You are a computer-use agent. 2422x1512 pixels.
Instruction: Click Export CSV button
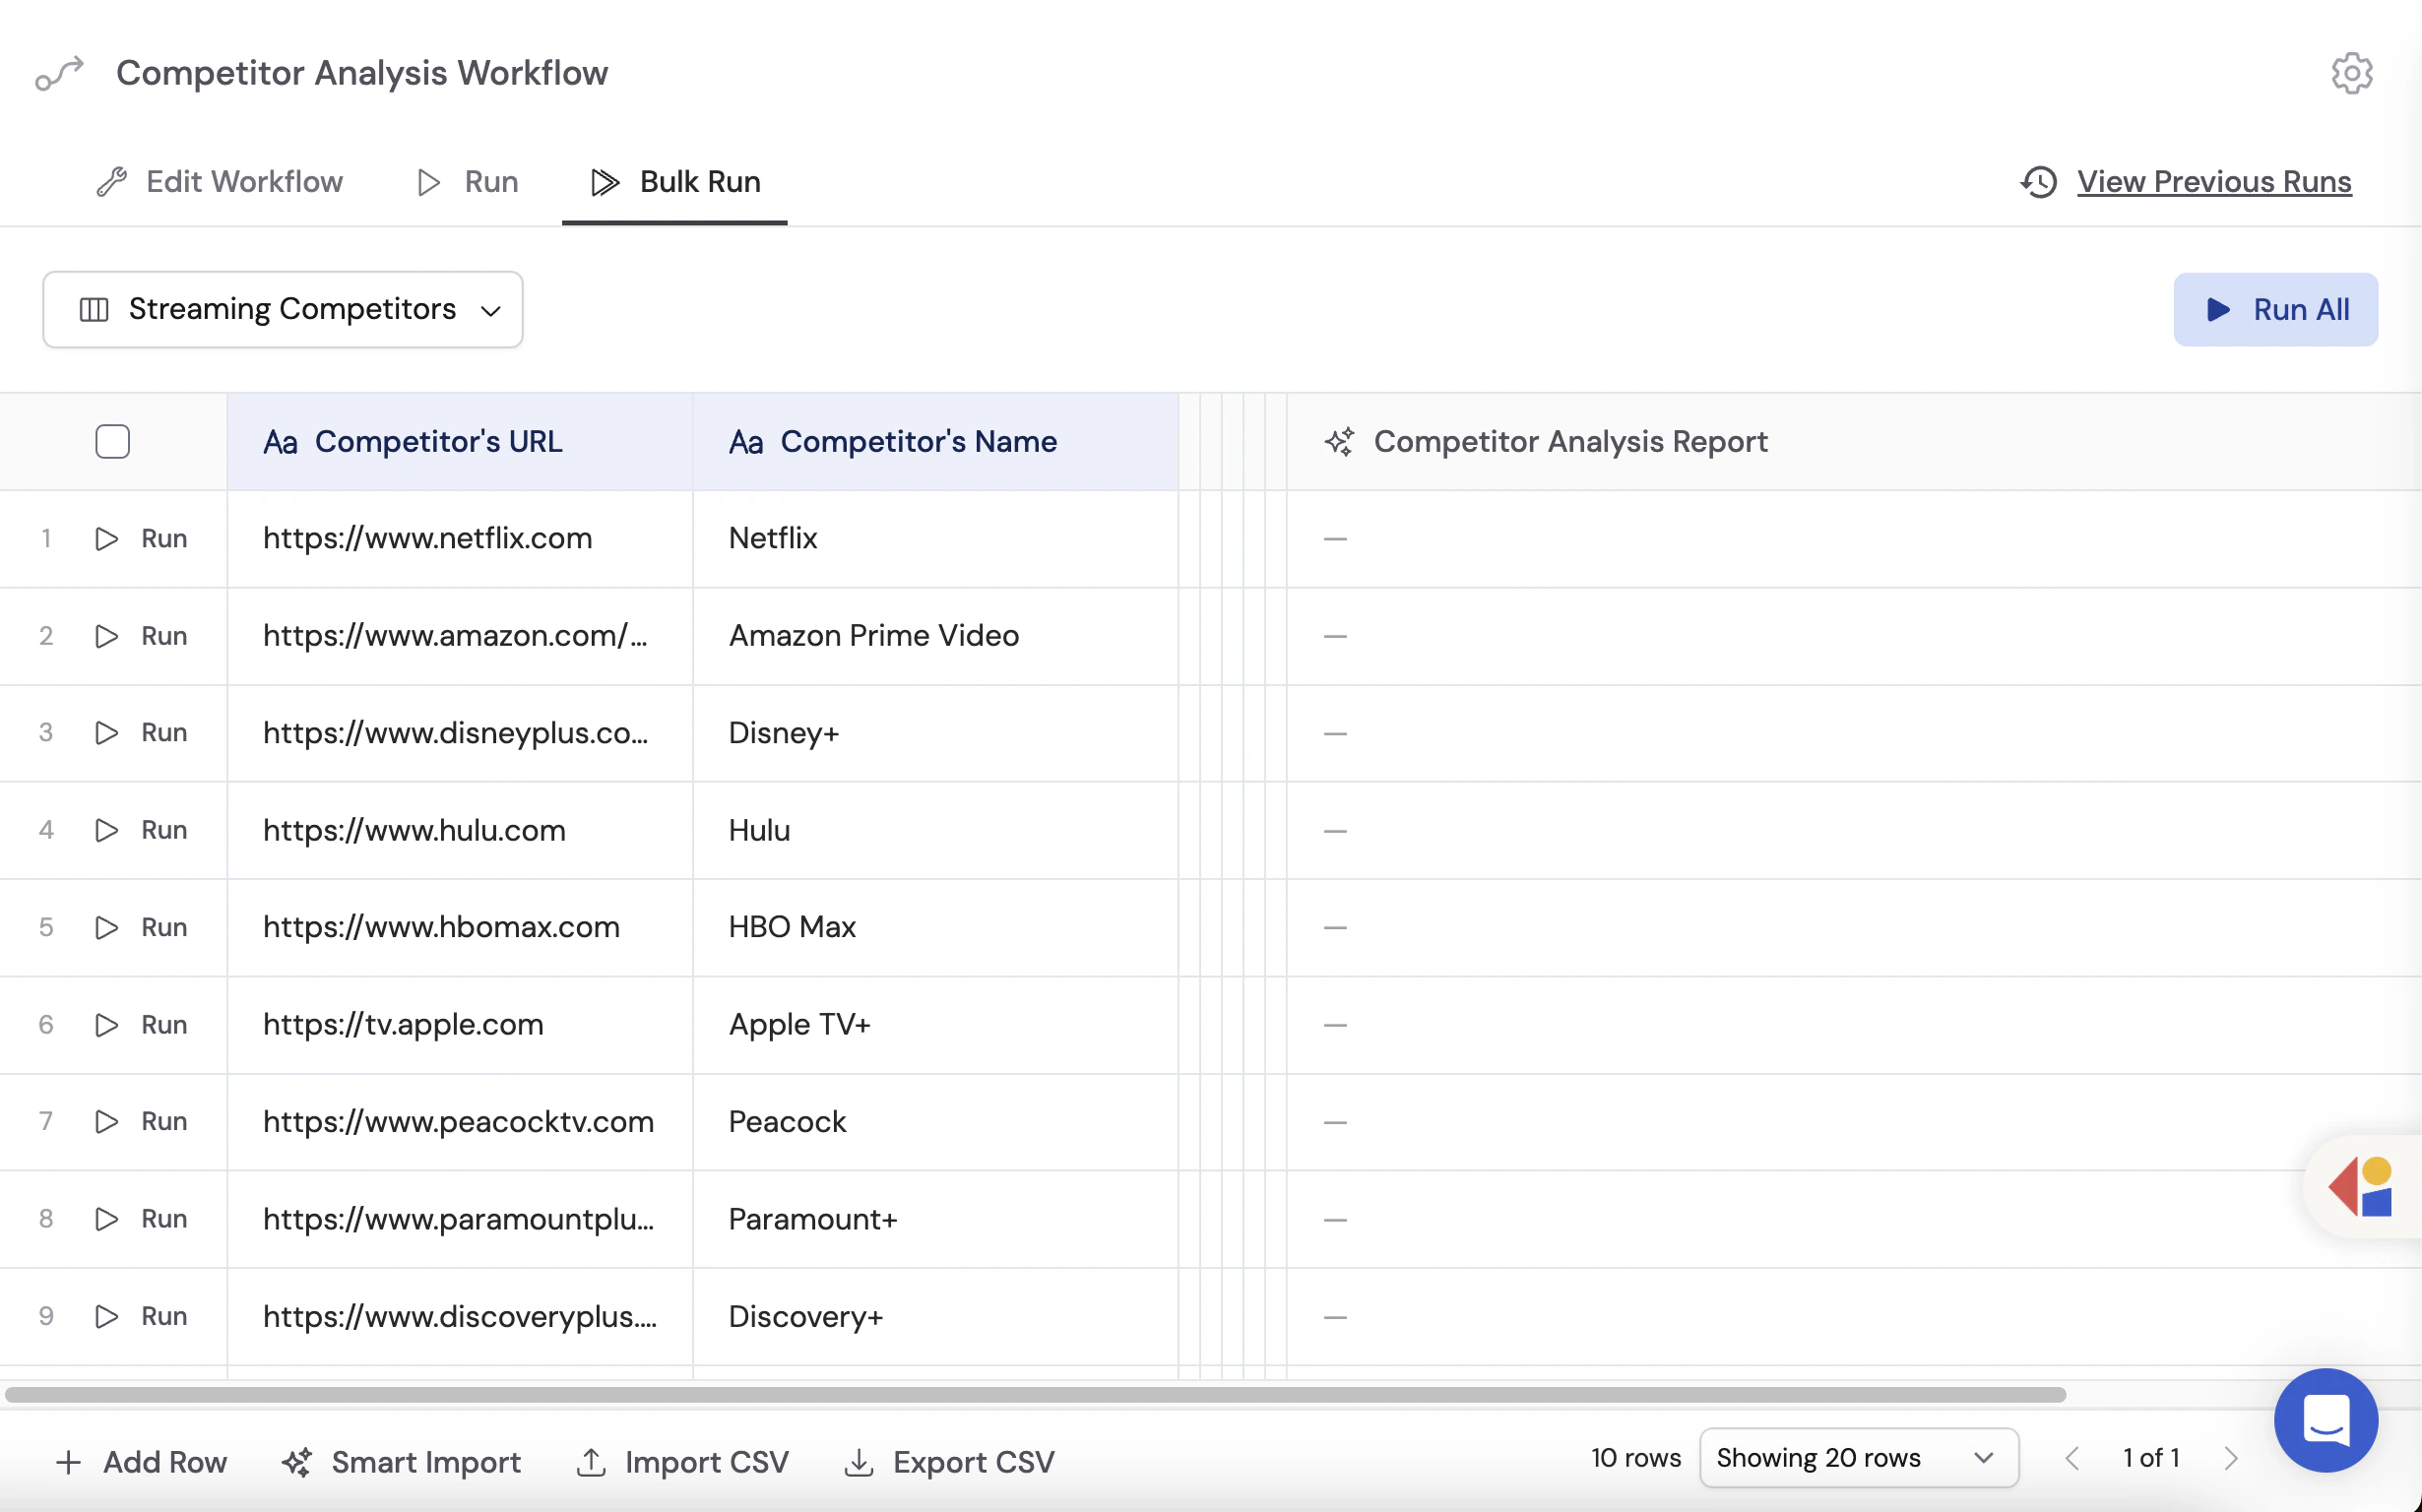point(949,1462)
